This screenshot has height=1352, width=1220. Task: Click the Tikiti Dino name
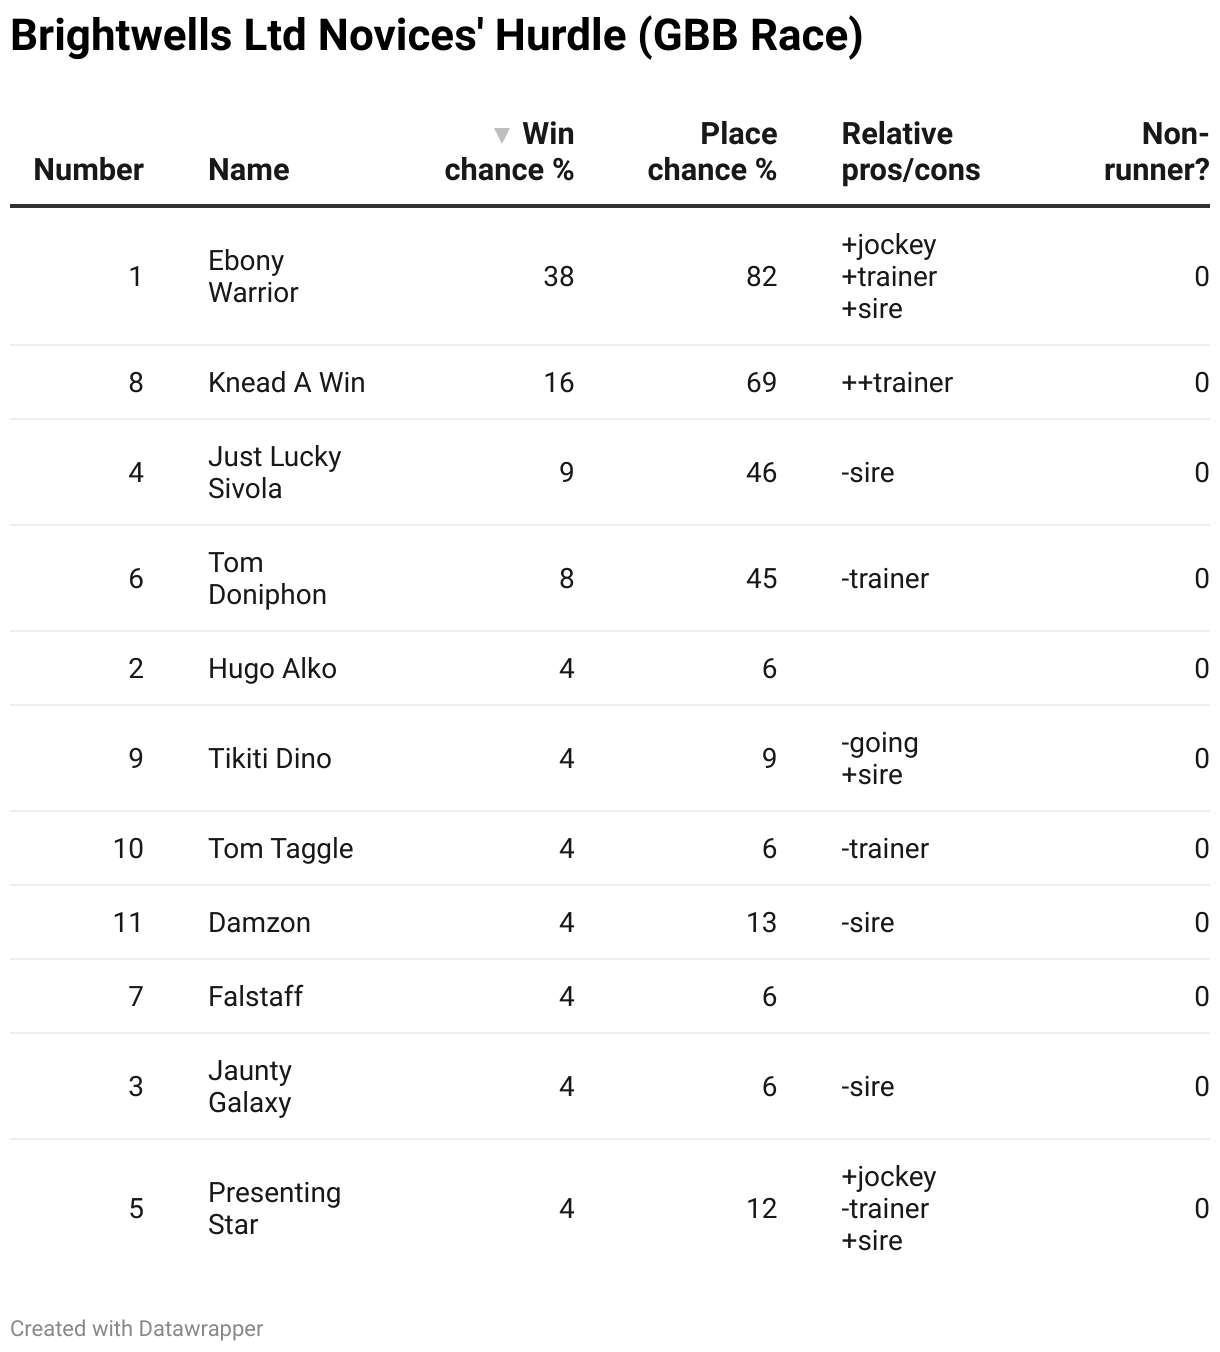click(x=270, y=759)
